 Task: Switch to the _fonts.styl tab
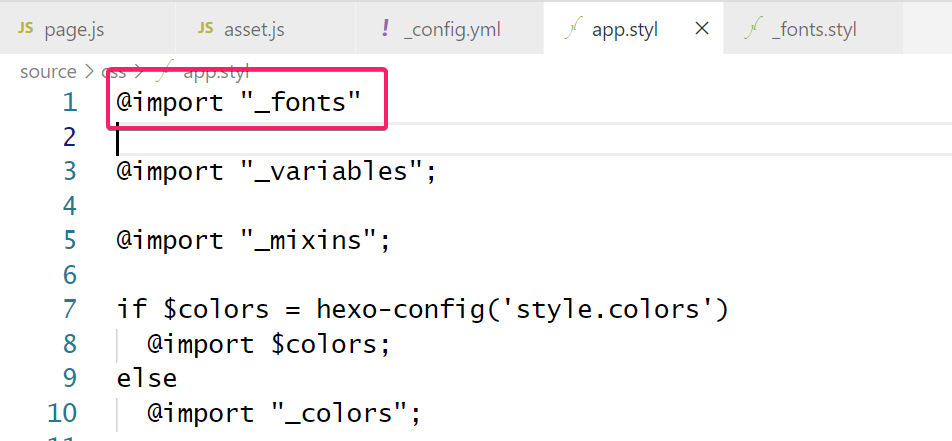814,29
